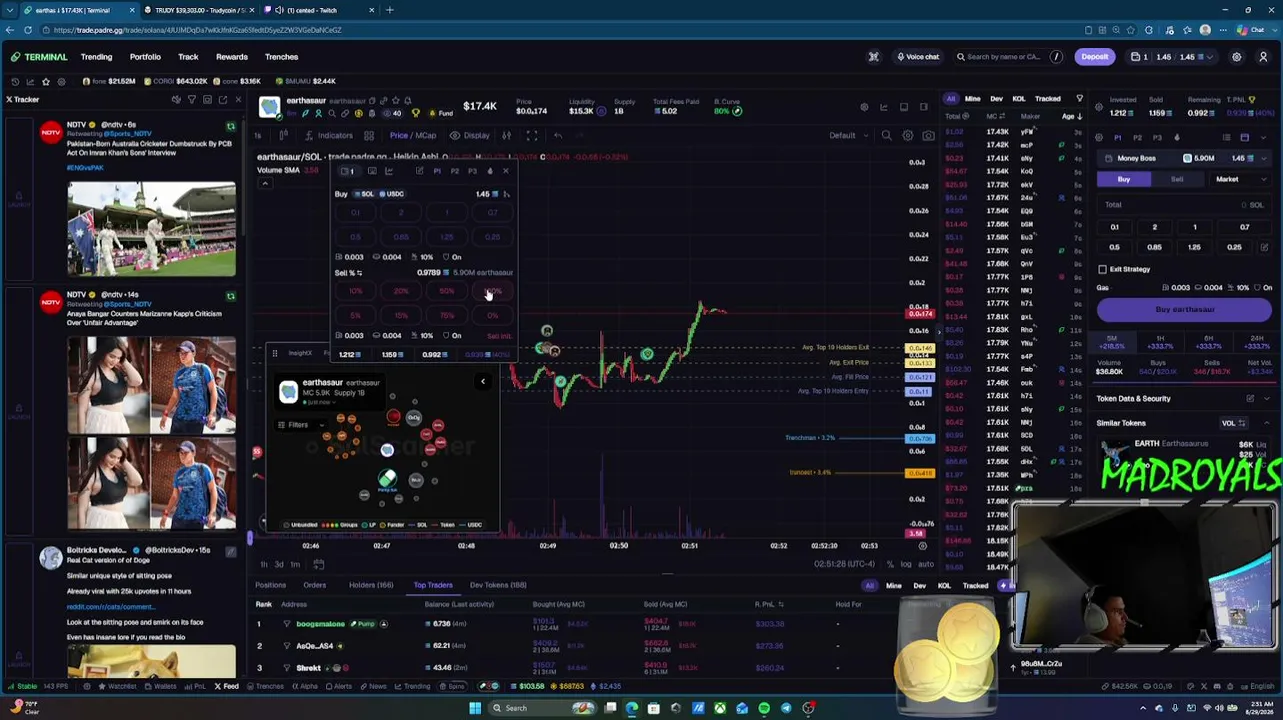Choose the 0.1 SOL preset amount
This screenshot has height=720, width=1283.
pos(1114,227)
